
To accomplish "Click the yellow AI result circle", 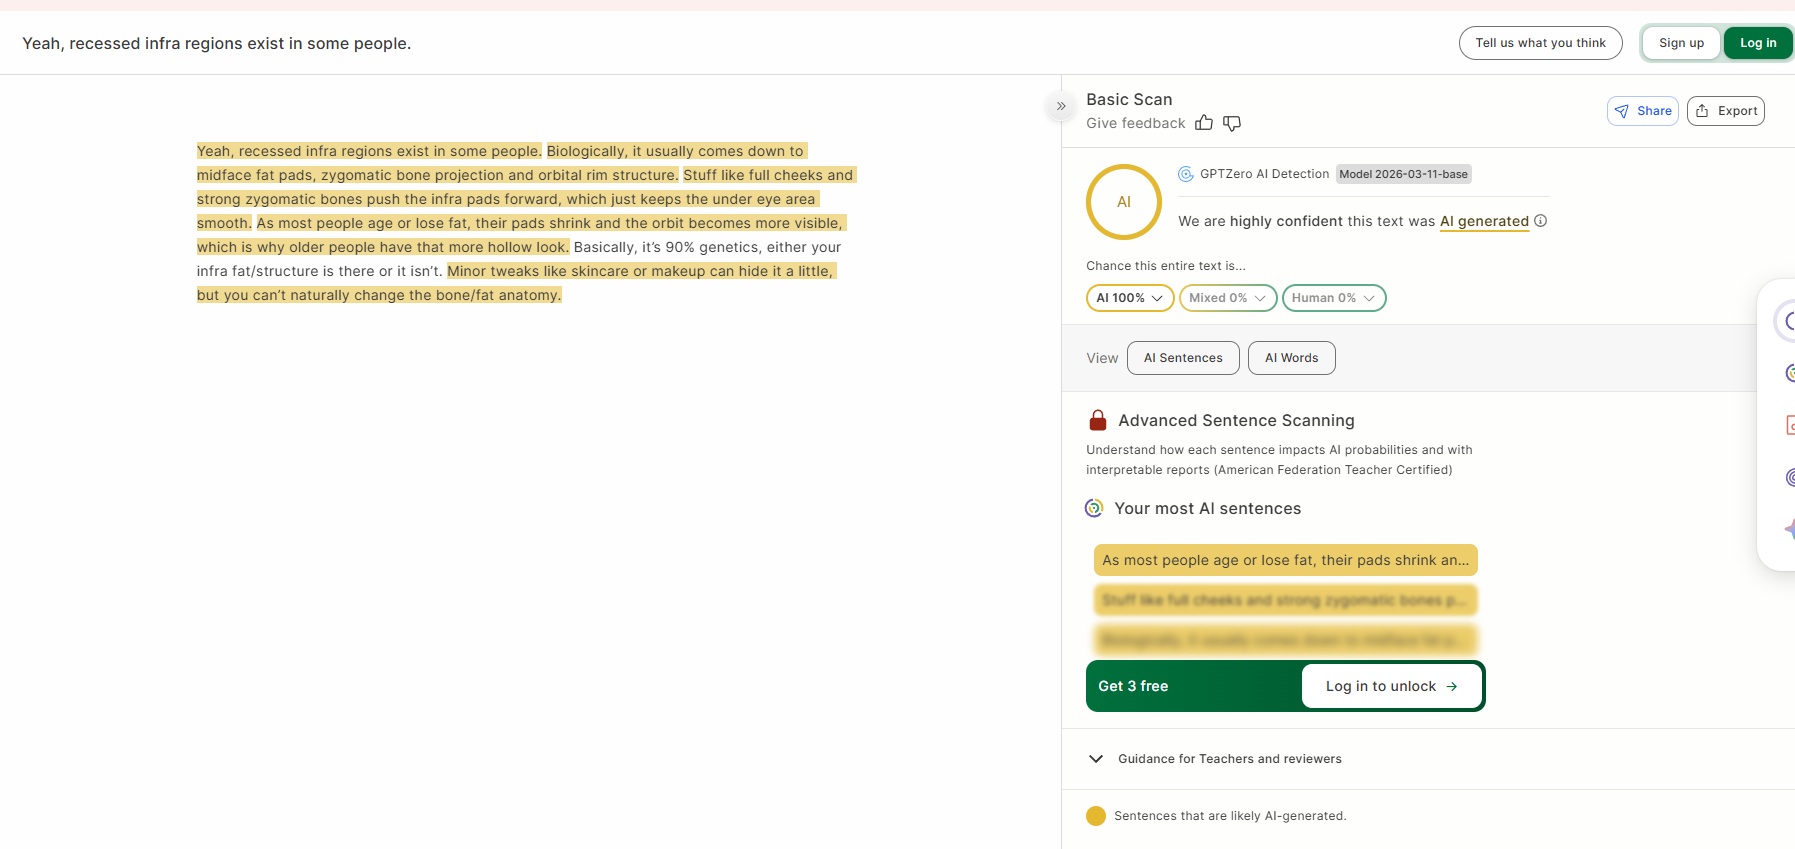I will click(1124, 202).
